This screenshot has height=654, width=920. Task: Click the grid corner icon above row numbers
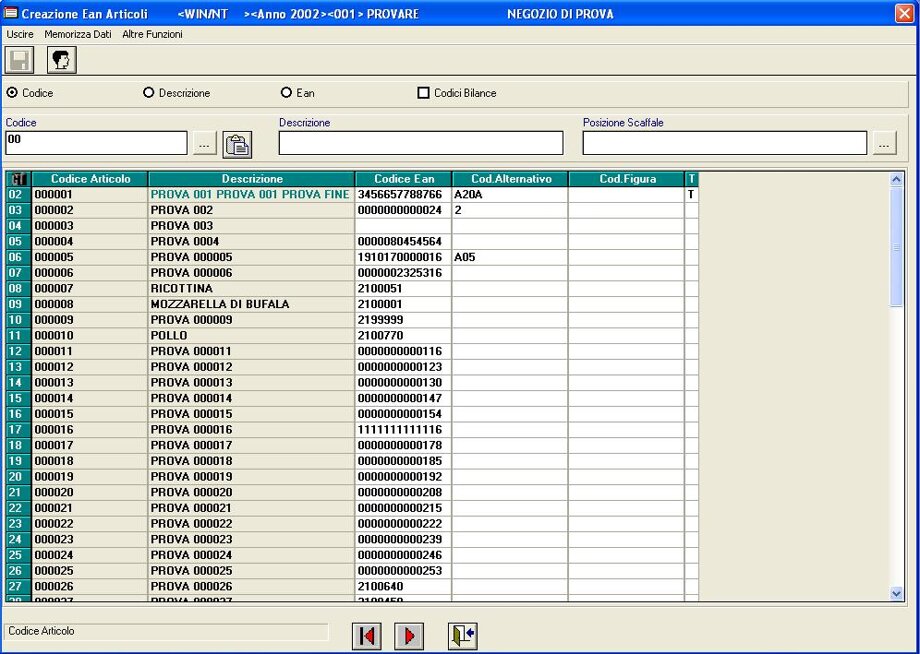pos(18,179)
